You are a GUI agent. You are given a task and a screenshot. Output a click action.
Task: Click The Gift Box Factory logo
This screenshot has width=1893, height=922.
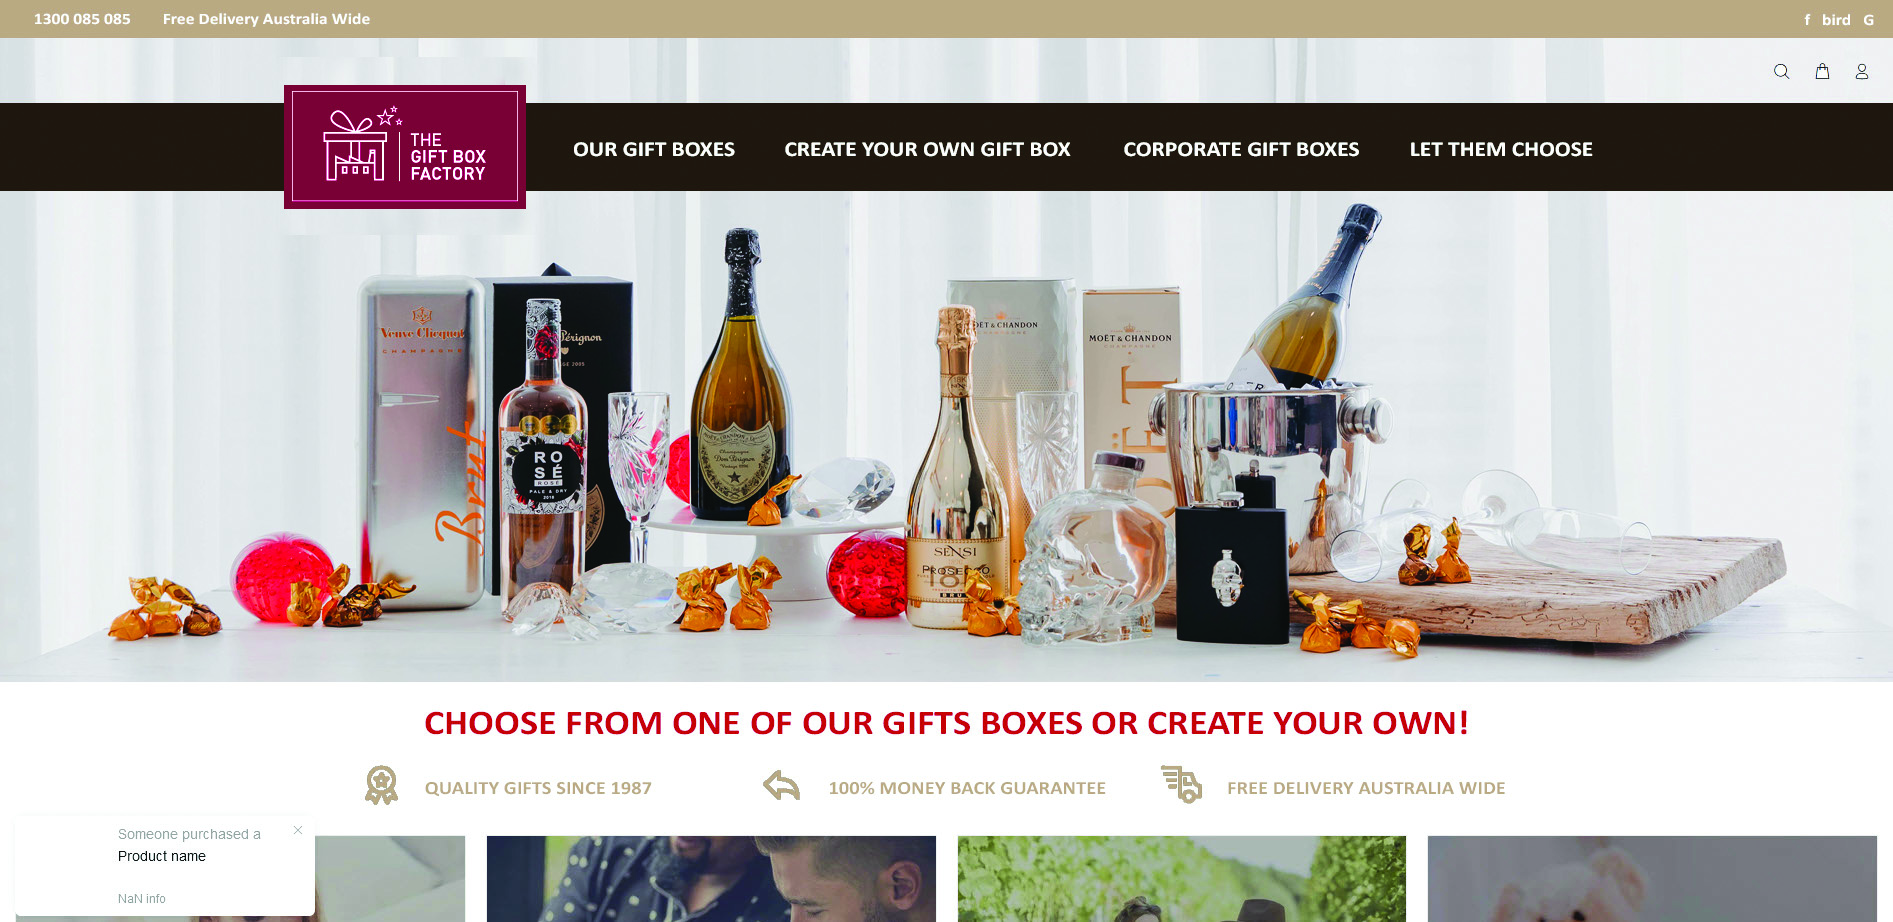click(x=405, y=147)
